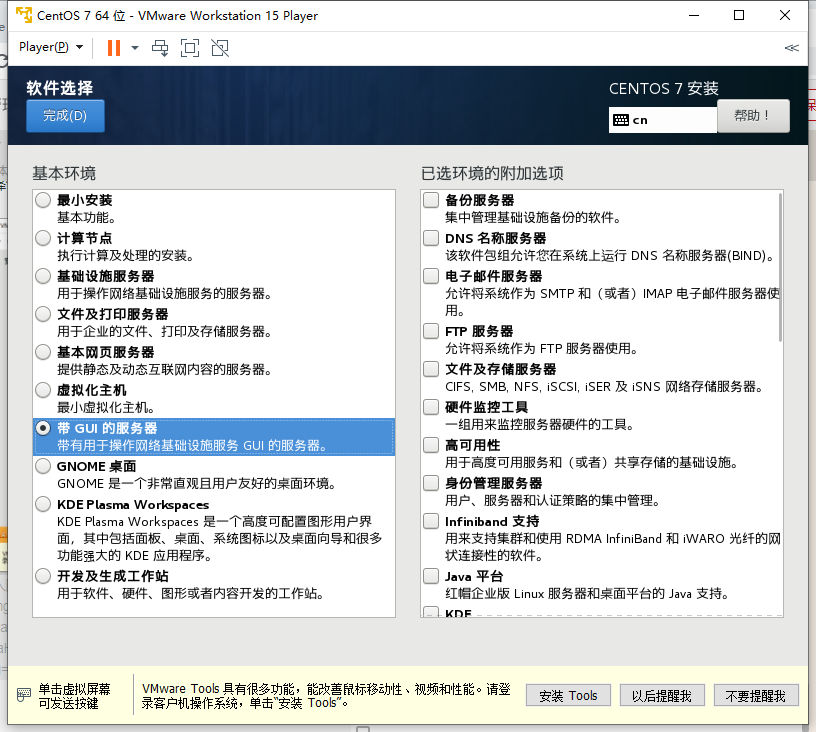Click the 完成(D) done button
The width and height of the screenshot is (816, 732).
coord(65,115)
